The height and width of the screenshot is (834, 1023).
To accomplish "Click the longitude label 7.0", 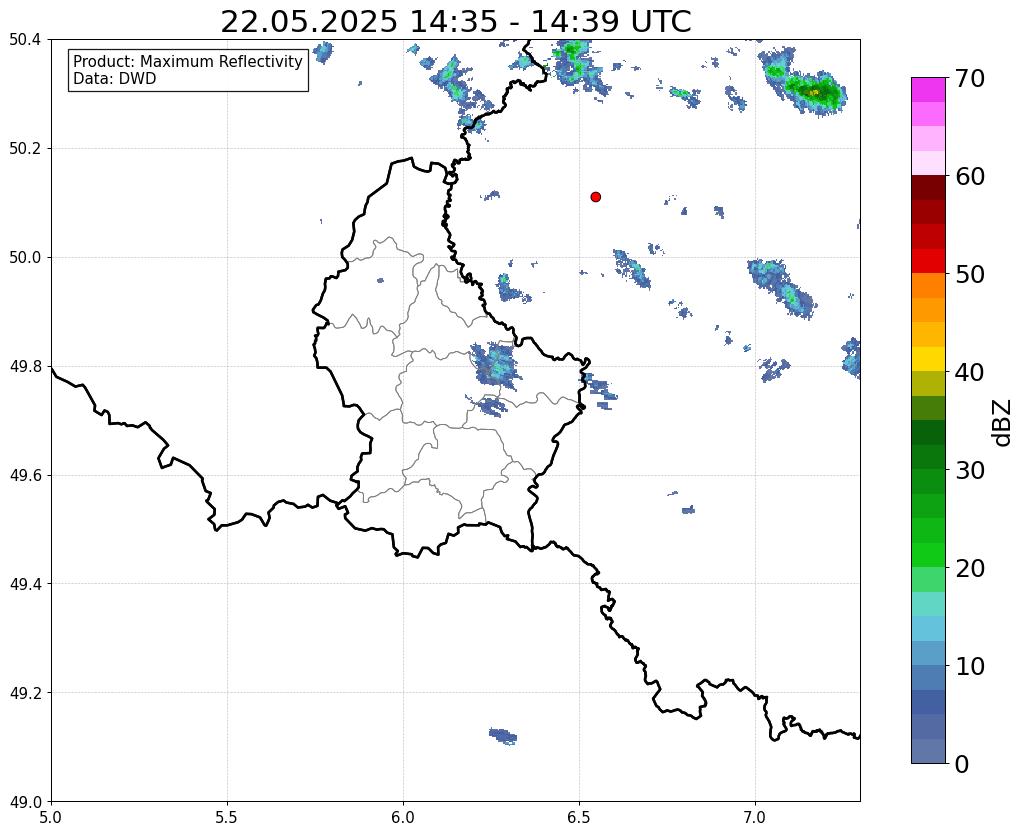I will (x=756, y=817).
